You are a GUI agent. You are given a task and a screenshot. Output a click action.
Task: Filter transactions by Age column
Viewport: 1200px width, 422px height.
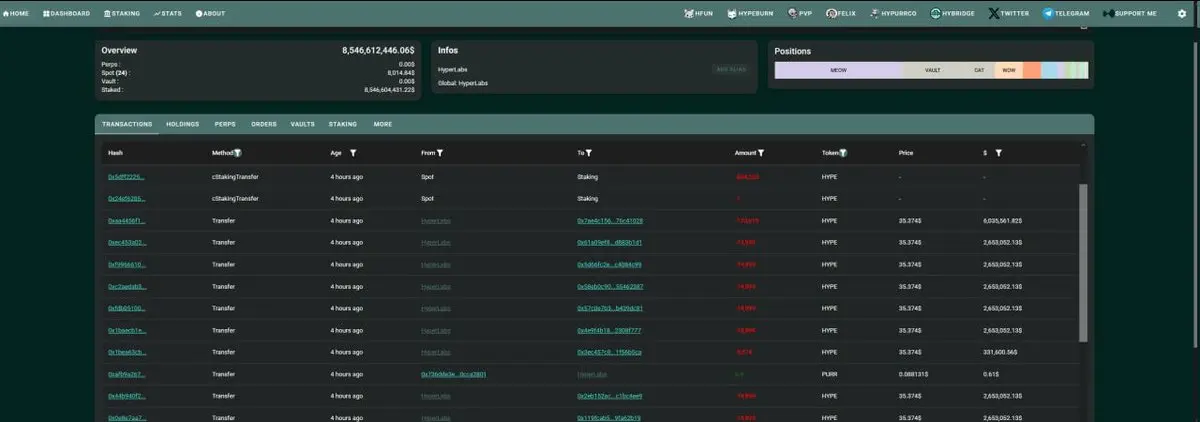(x=353, y=153)
